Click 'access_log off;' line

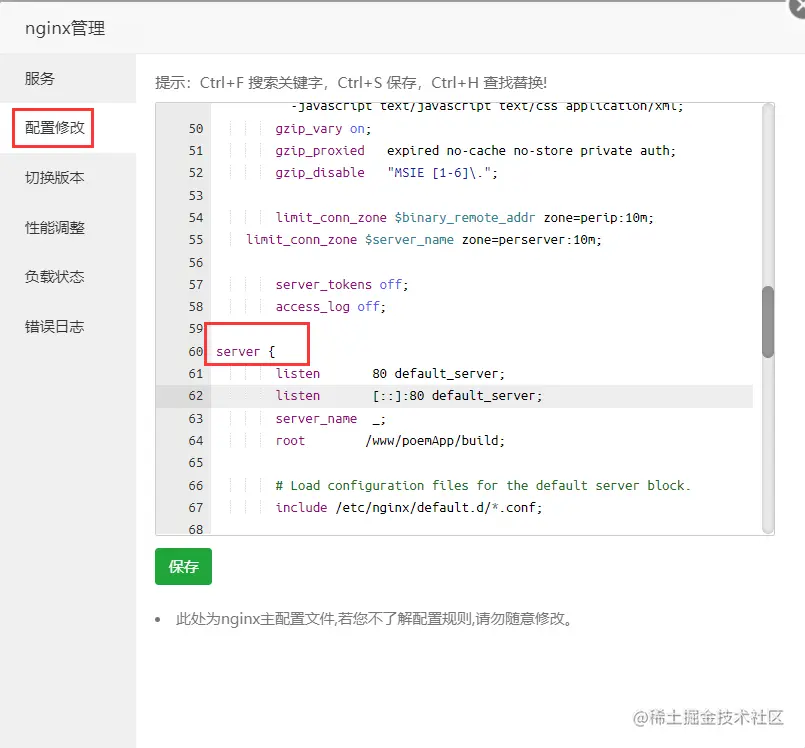pos(331,307)
